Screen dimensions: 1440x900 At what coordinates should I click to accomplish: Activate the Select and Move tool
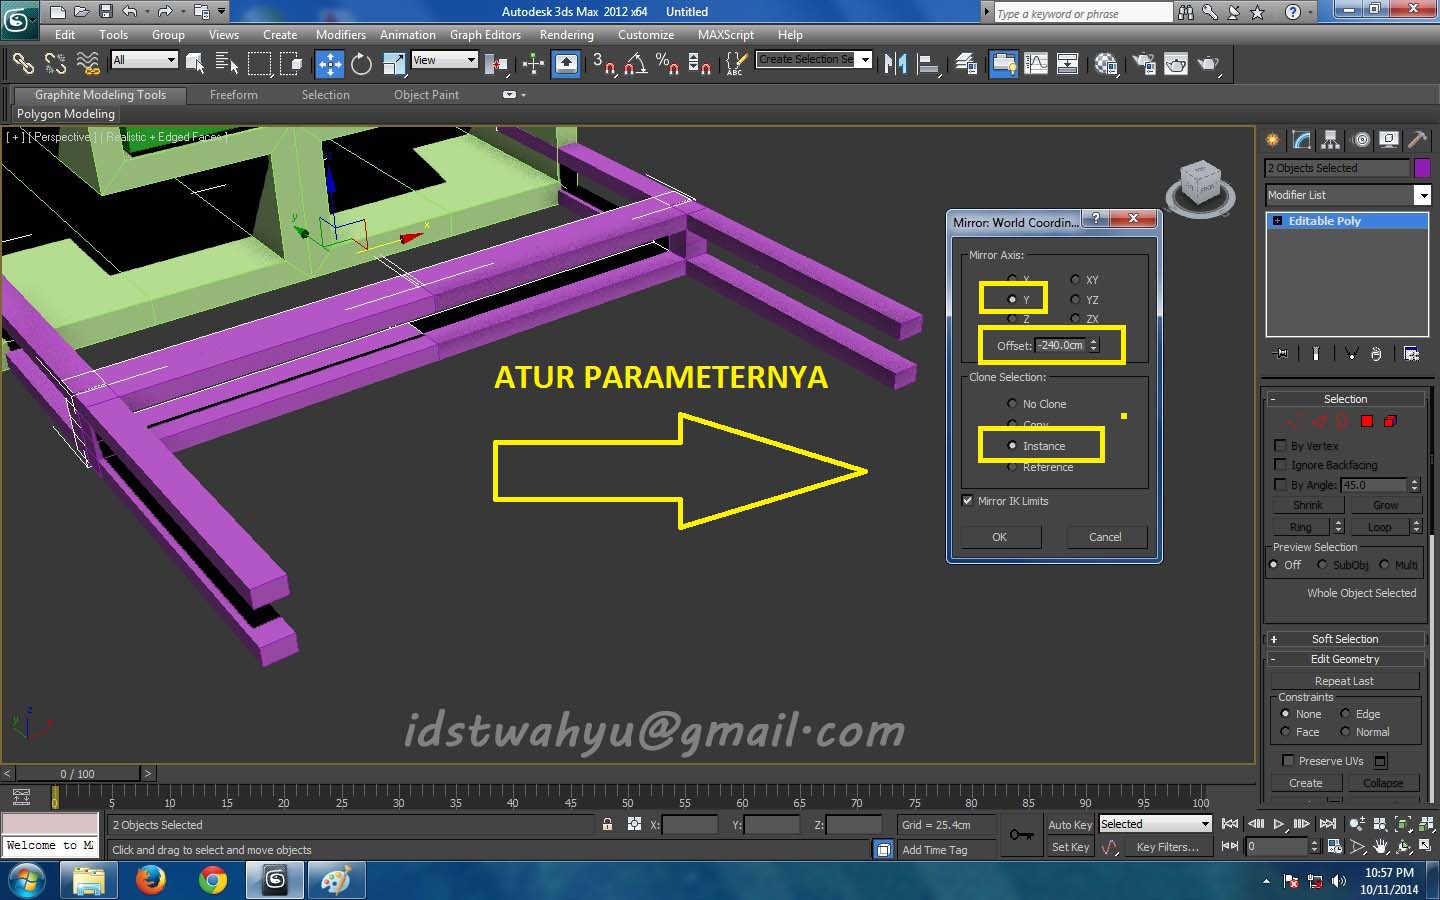[x=329, y=64]
